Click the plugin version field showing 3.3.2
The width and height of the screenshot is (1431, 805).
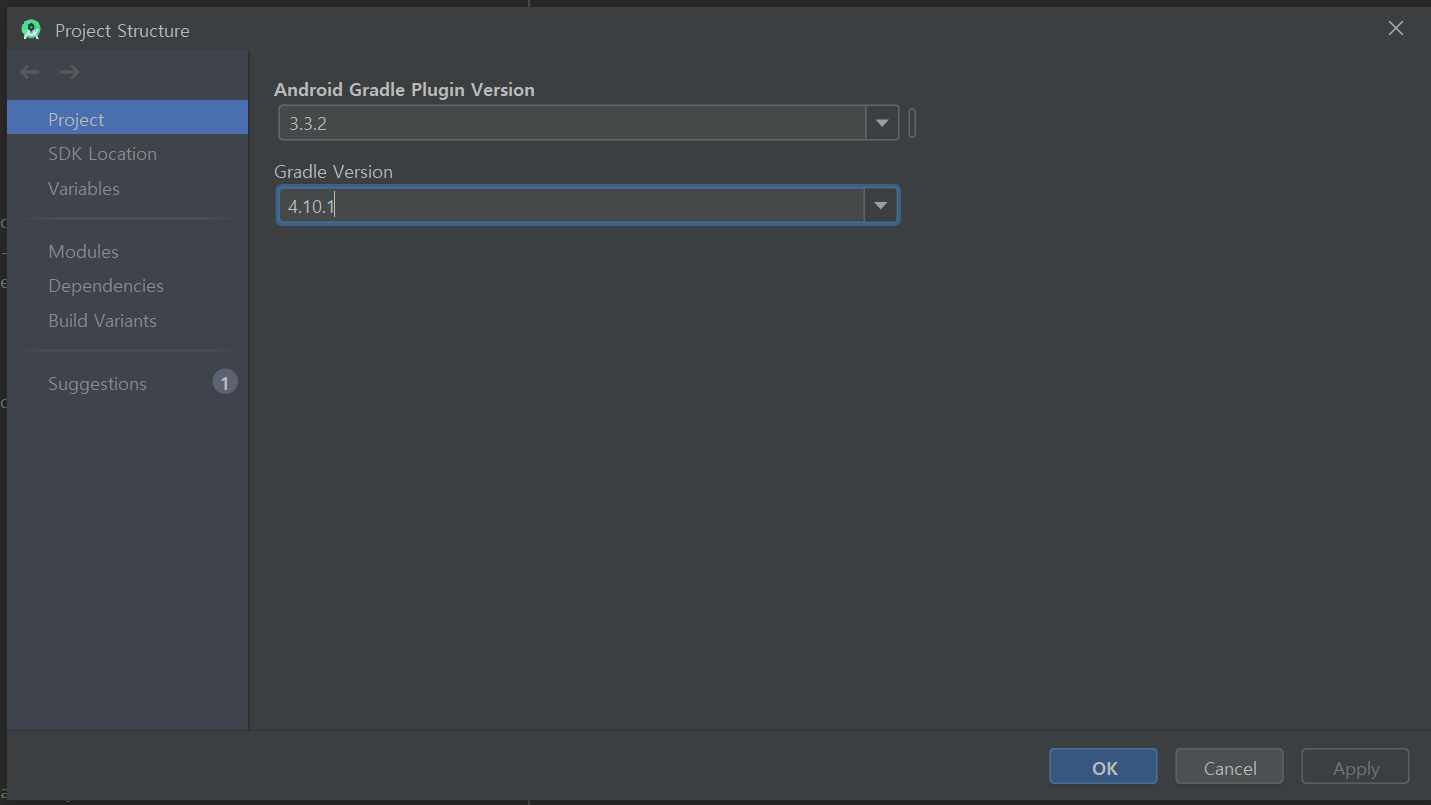click(570, 124)
